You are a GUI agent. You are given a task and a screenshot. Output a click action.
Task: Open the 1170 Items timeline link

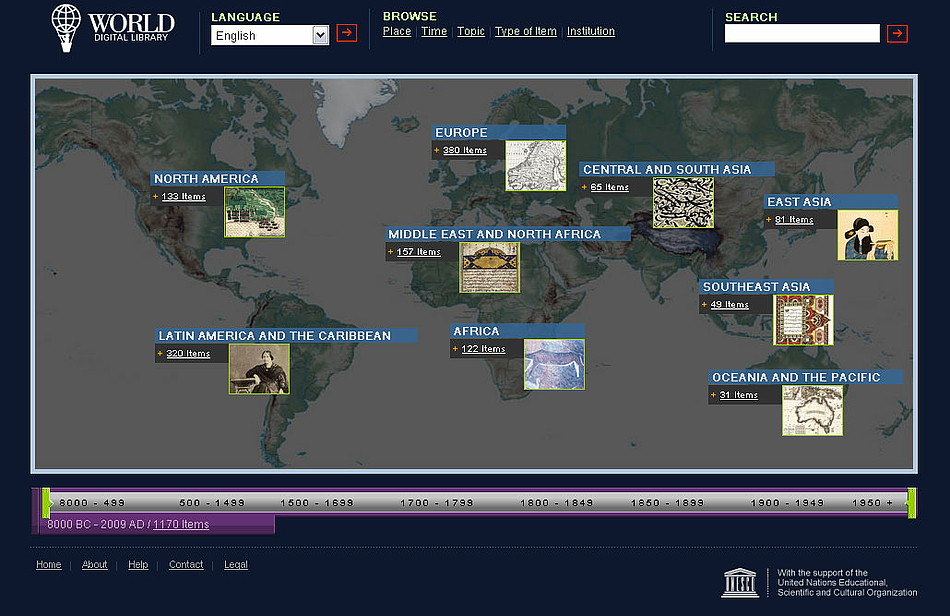pos(181,525)
